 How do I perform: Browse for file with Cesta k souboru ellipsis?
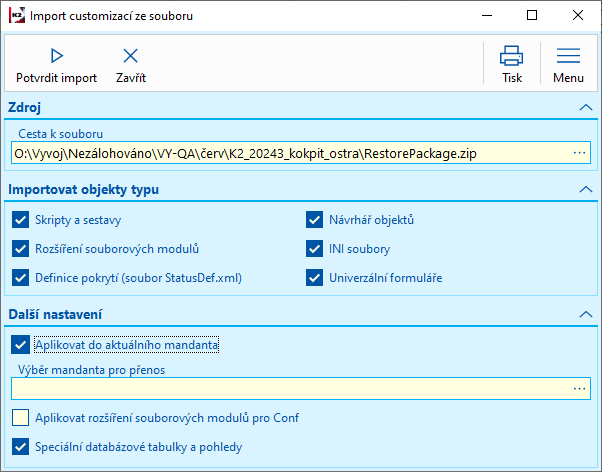(x=579, y=153)
